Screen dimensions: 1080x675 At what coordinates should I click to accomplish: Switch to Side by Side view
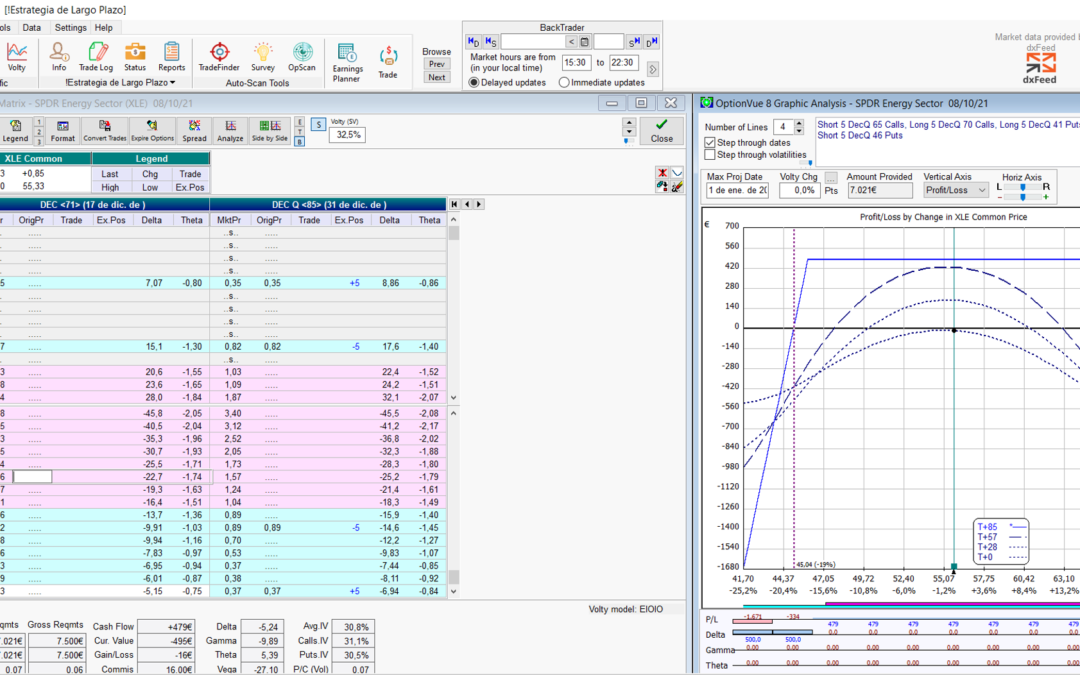pyautogui.click(x=269, y=131)
